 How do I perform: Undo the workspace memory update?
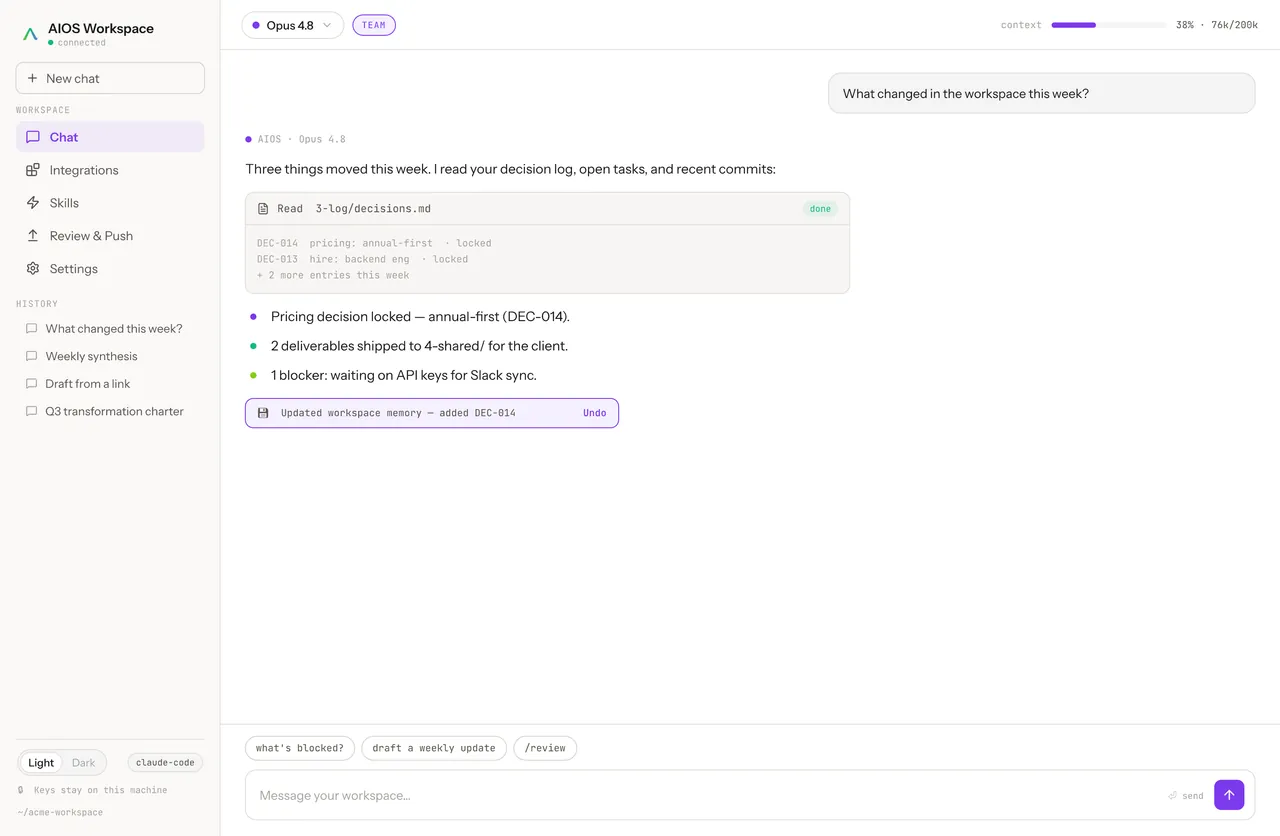(x=595, y=413)
